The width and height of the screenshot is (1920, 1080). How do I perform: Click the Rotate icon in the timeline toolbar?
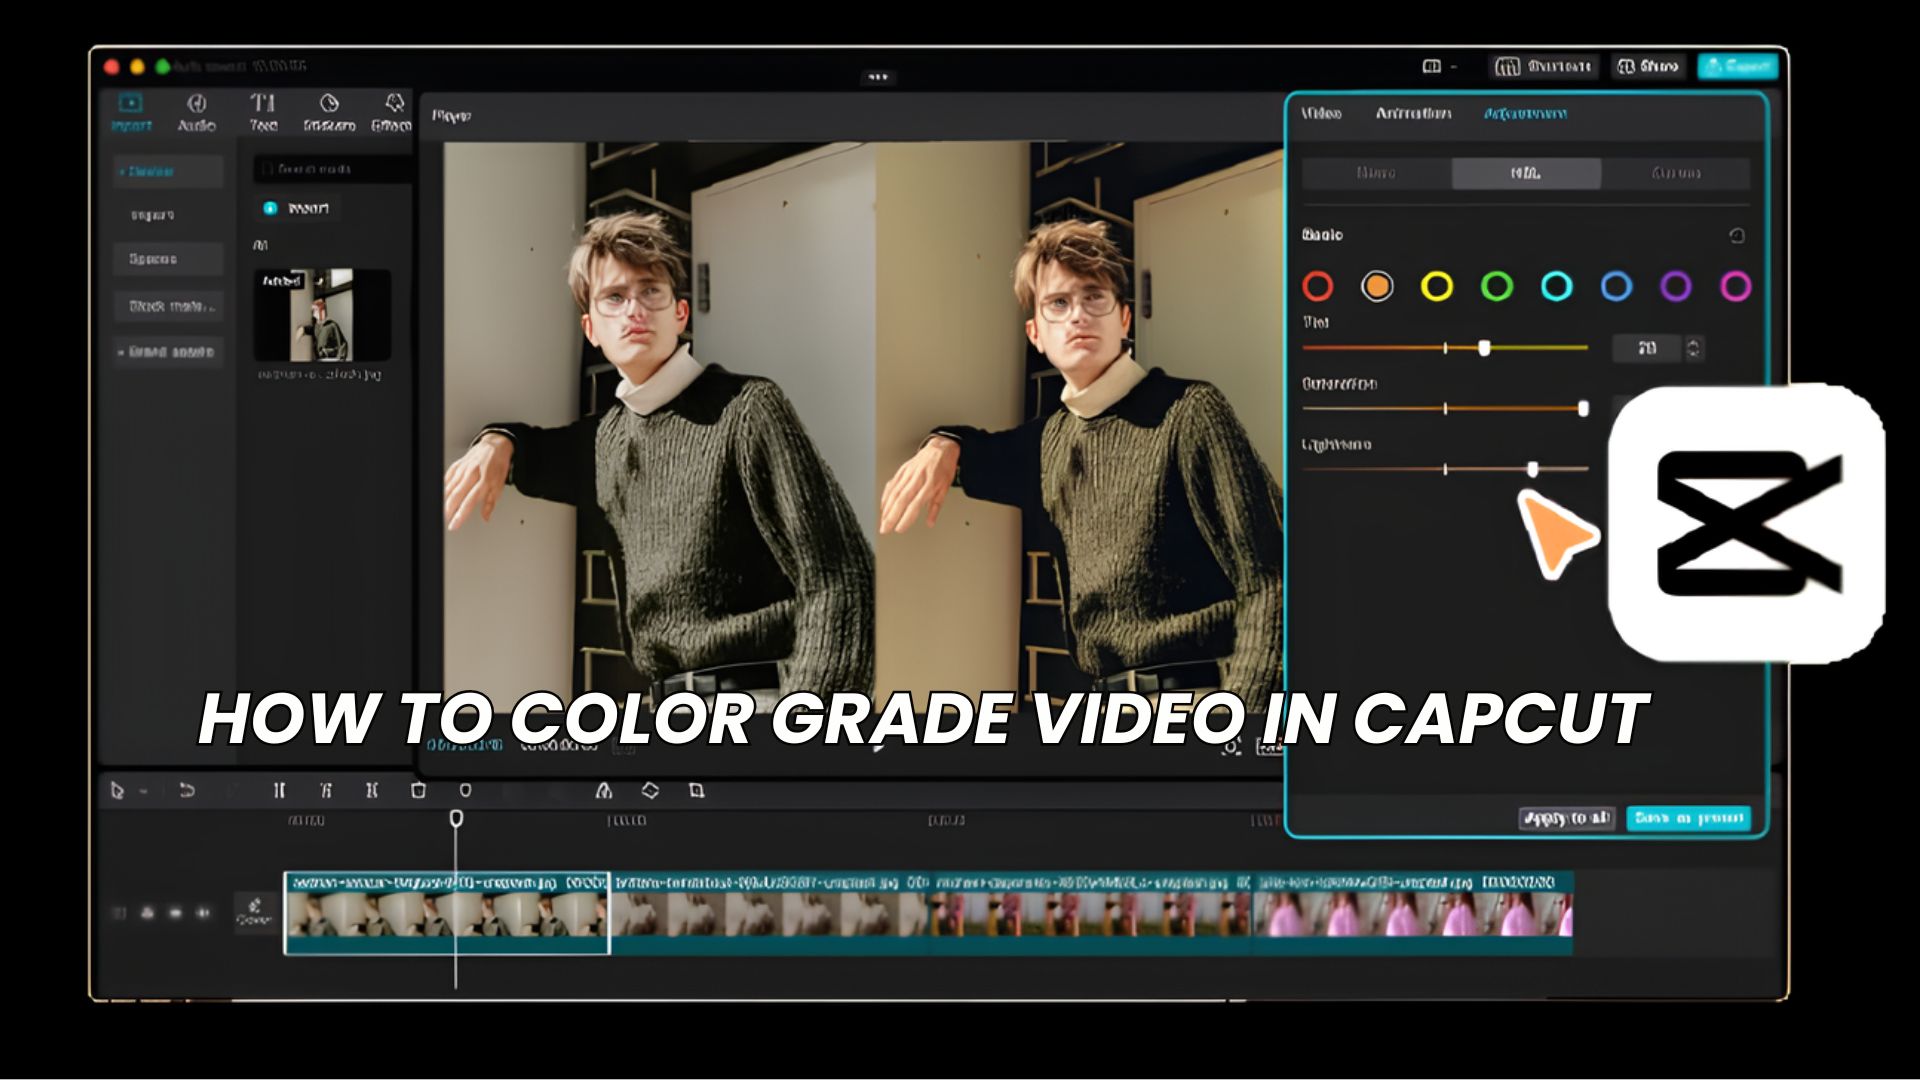[x=650, y=791]
